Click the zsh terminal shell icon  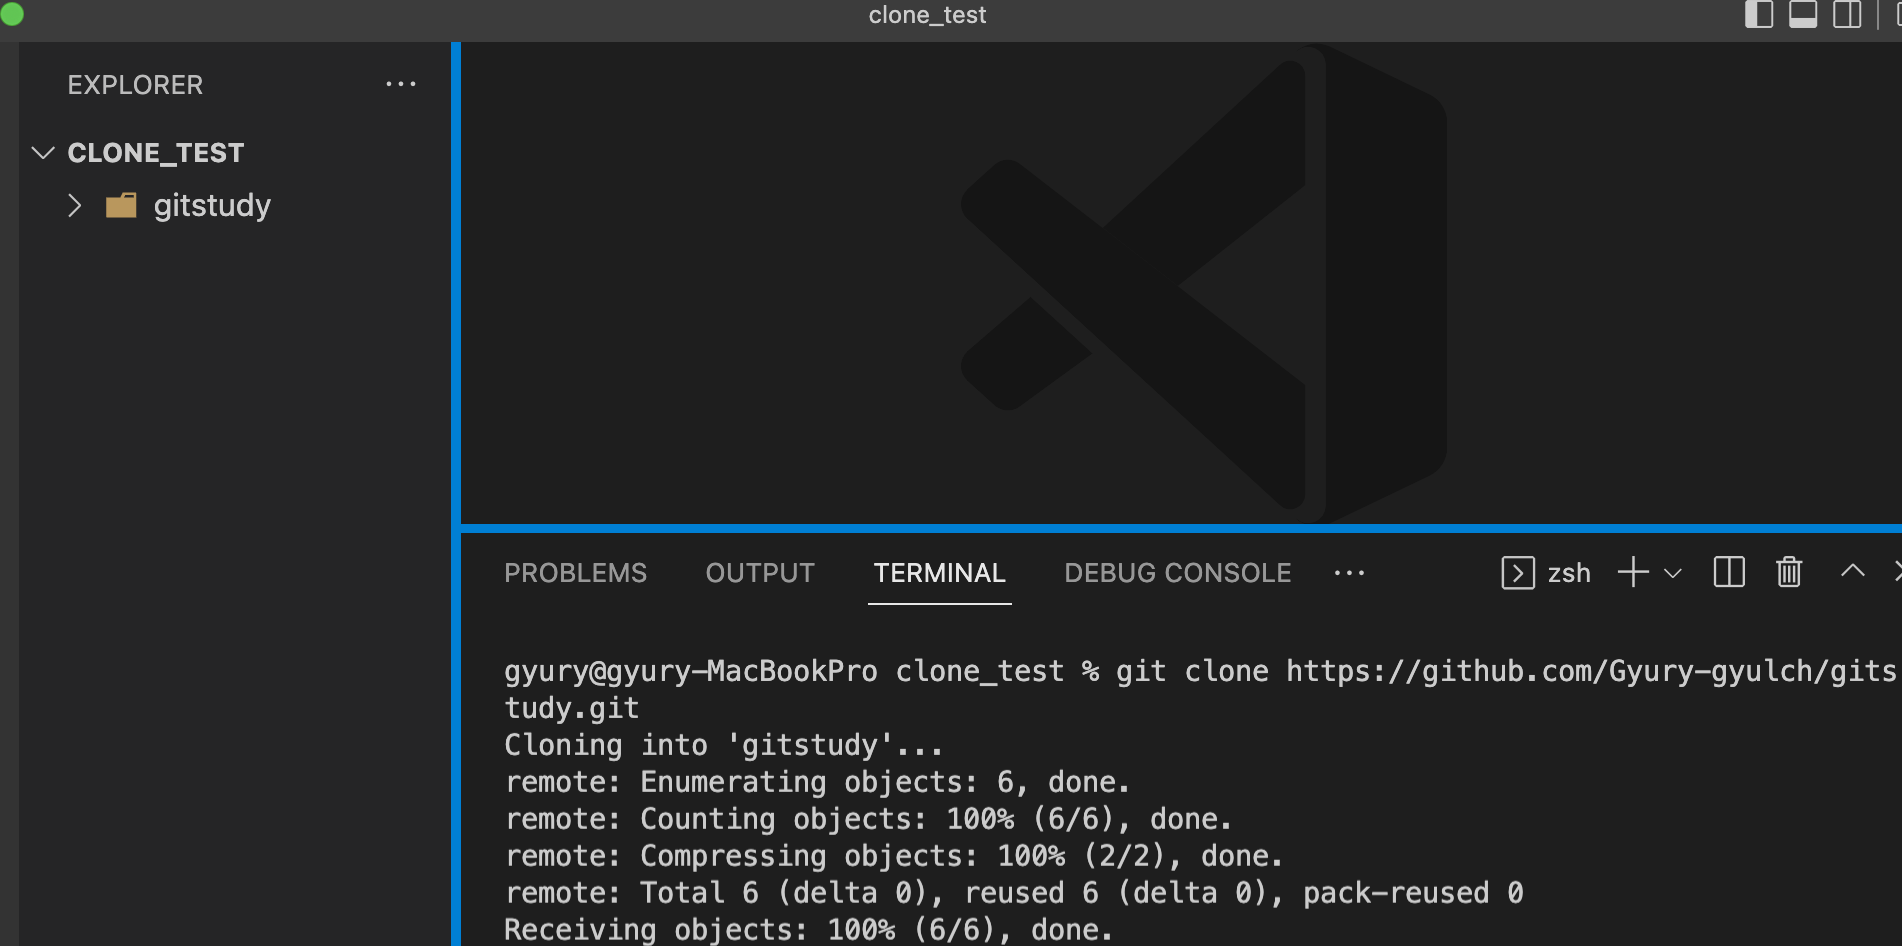coord(1518,573)
